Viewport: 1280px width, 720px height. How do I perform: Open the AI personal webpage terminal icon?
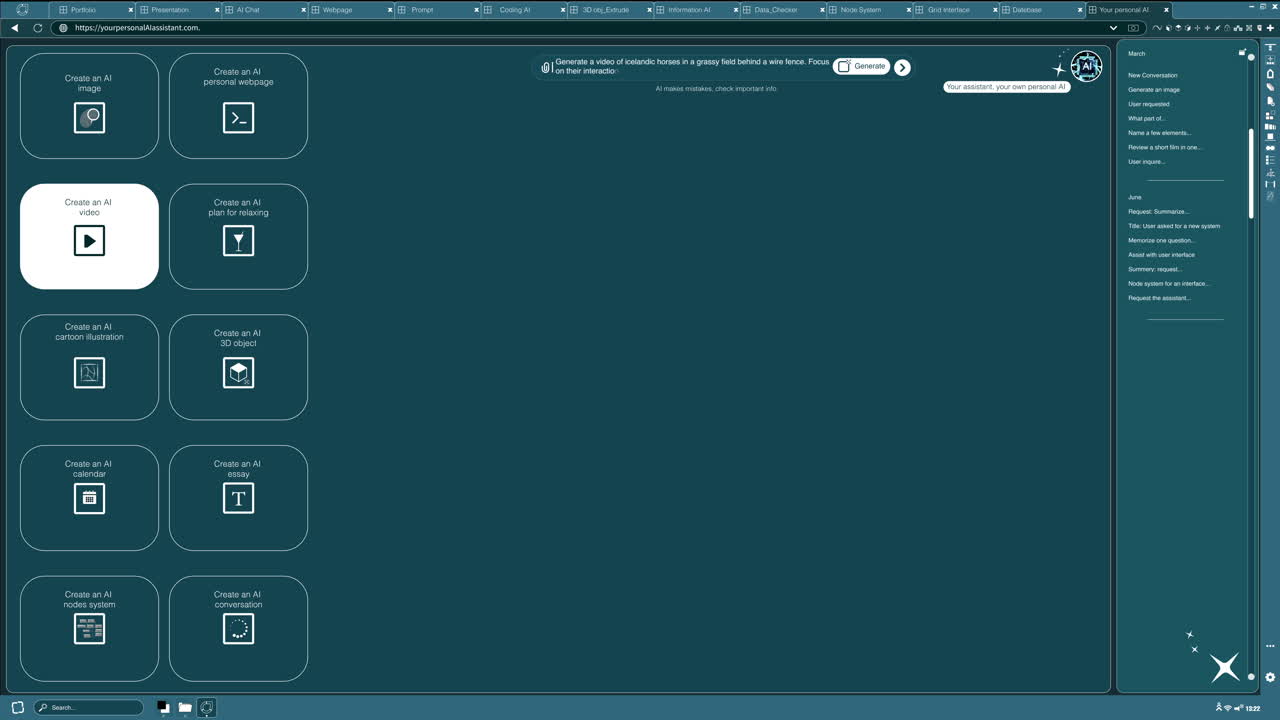click(x=238, y=118)
